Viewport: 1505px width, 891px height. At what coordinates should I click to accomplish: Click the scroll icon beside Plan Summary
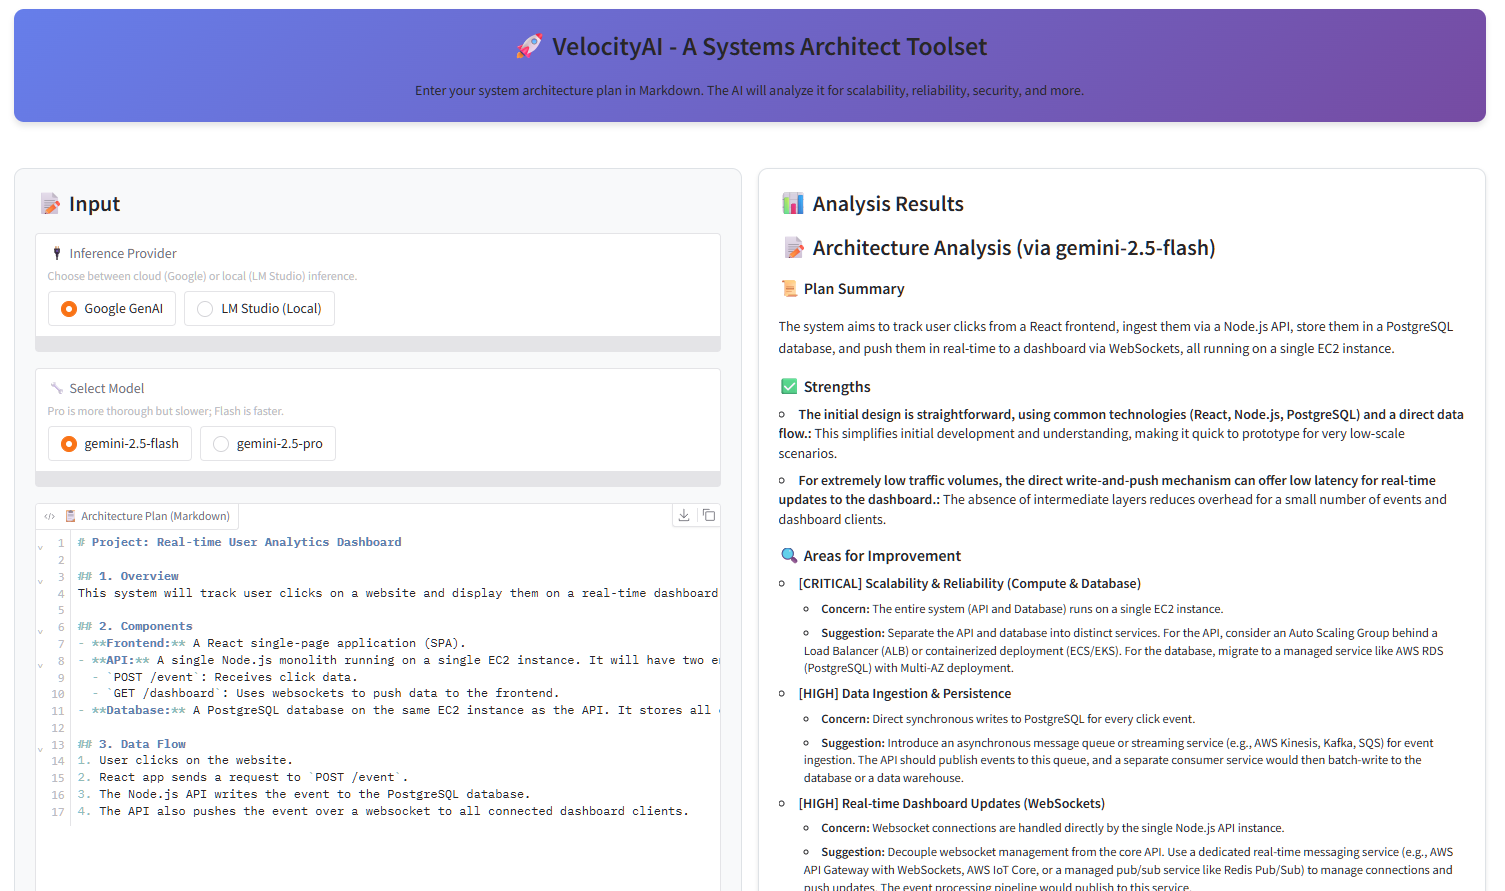coord(789,289)
